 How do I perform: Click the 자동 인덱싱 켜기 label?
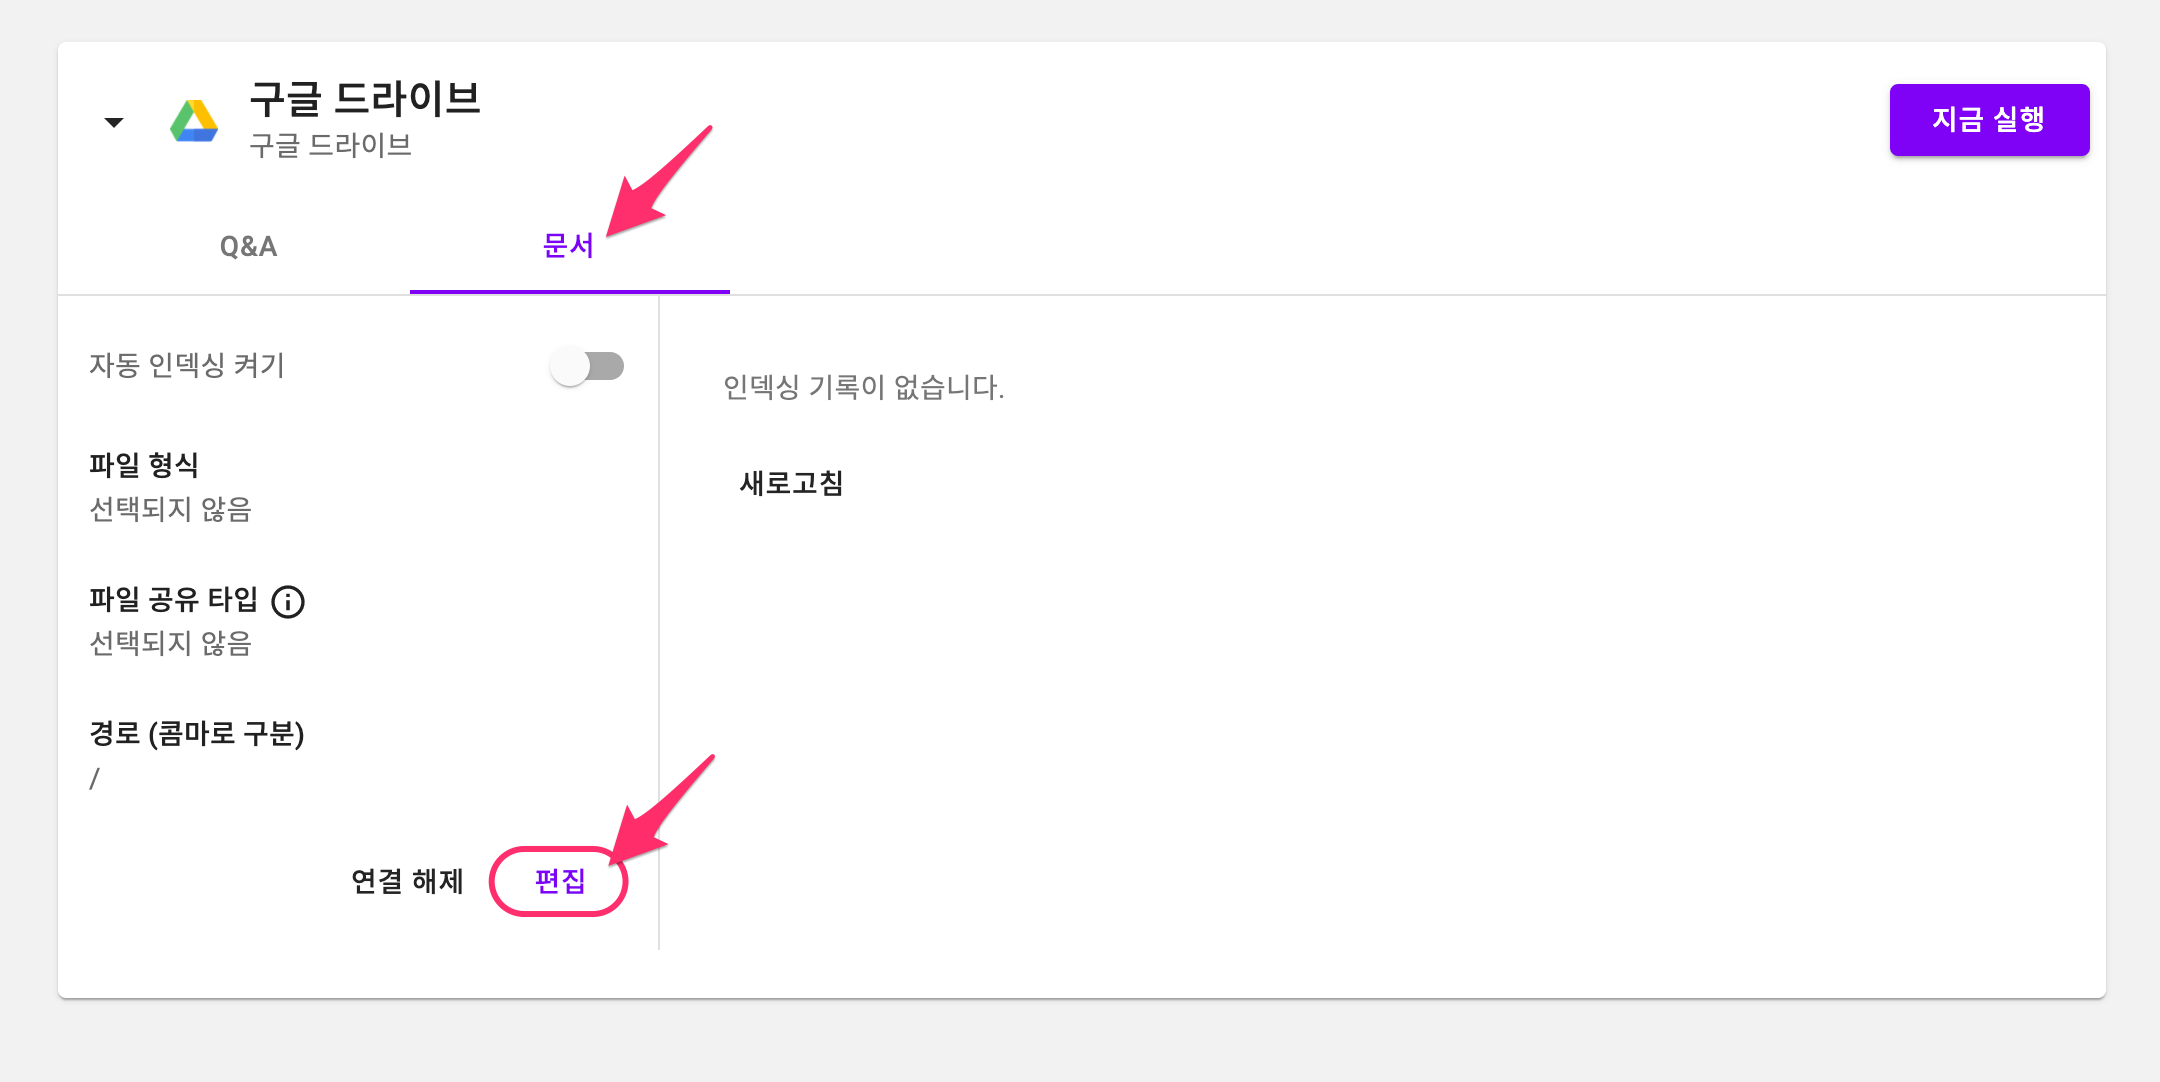coord(187,365)
